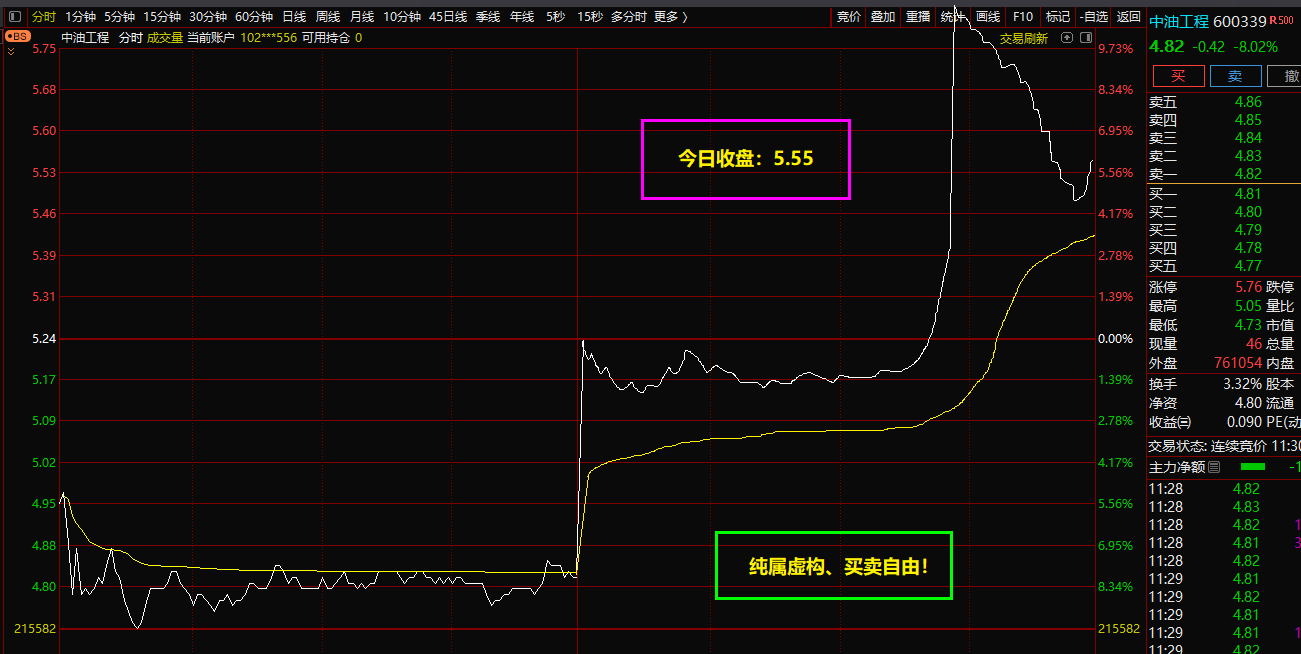Click the 交易刷新 refresh link
1301x654 pixels.
(x=1024, y=38)
